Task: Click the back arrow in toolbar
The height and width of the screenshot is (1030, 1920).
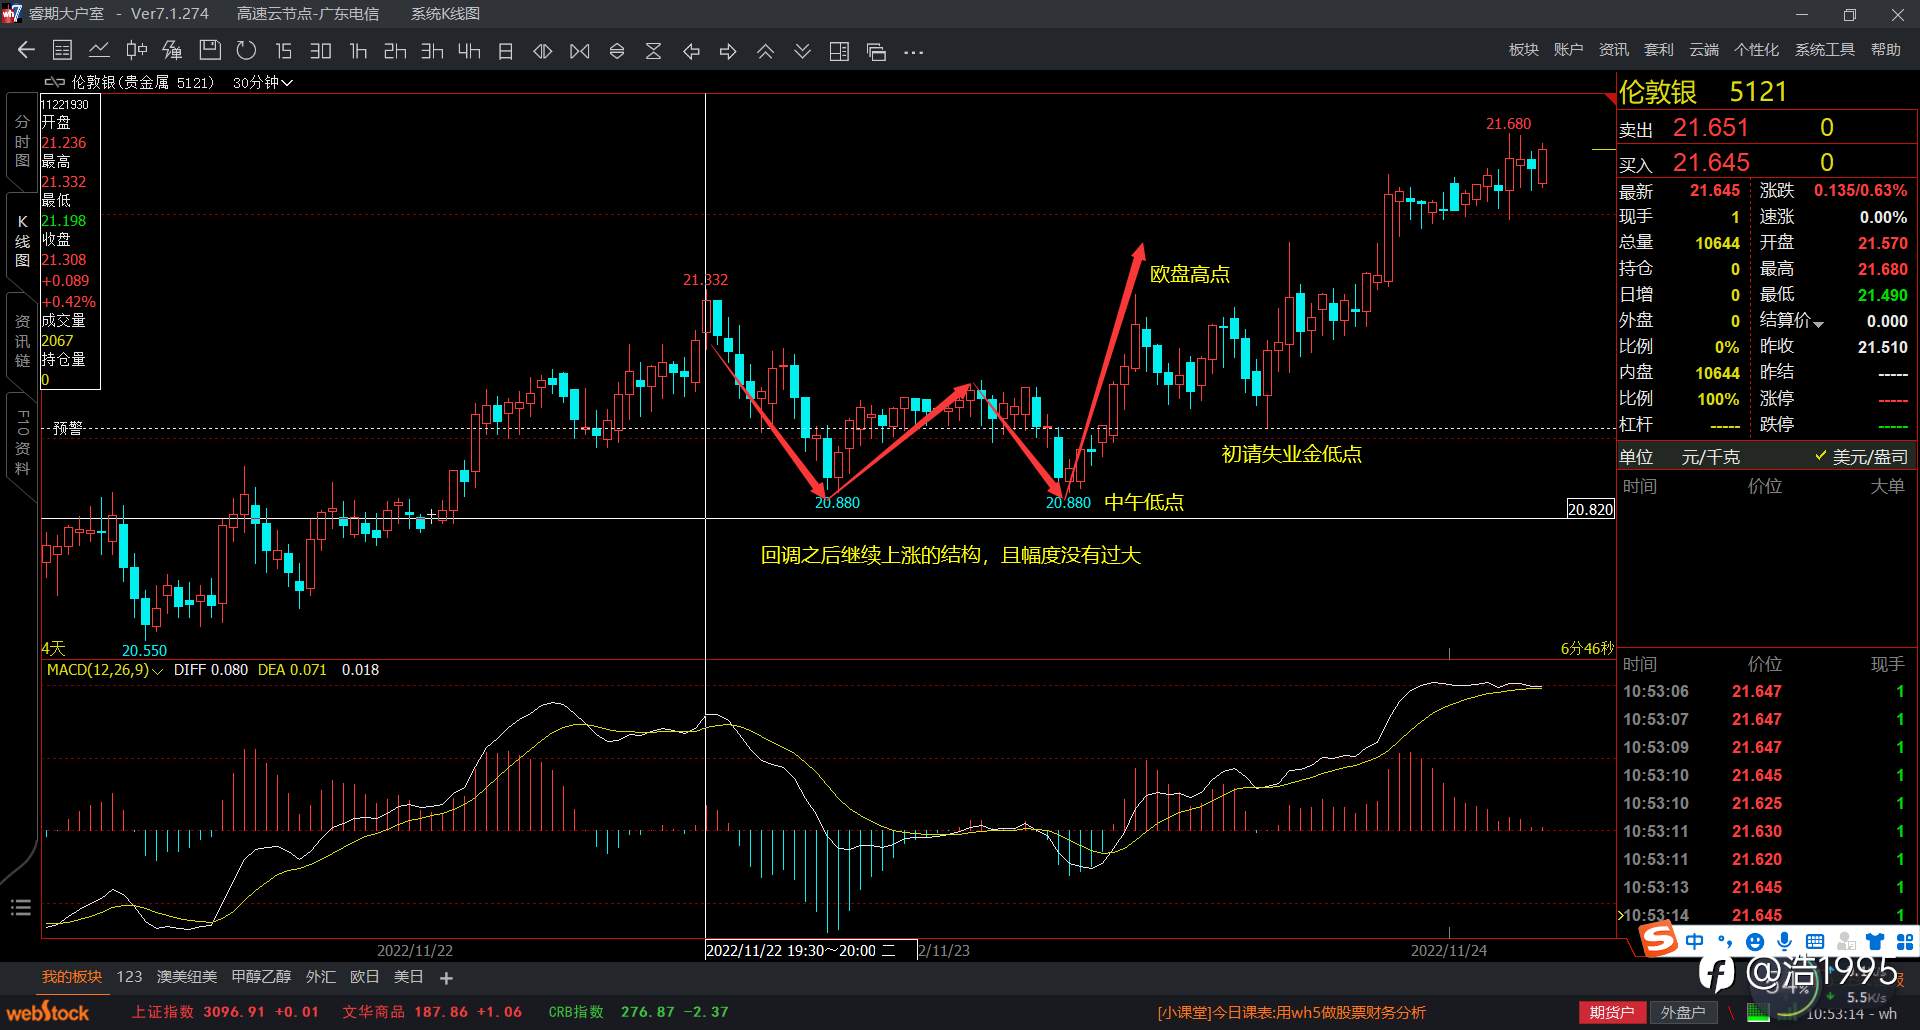Action: pyautogui.click(x=27, y=51)
